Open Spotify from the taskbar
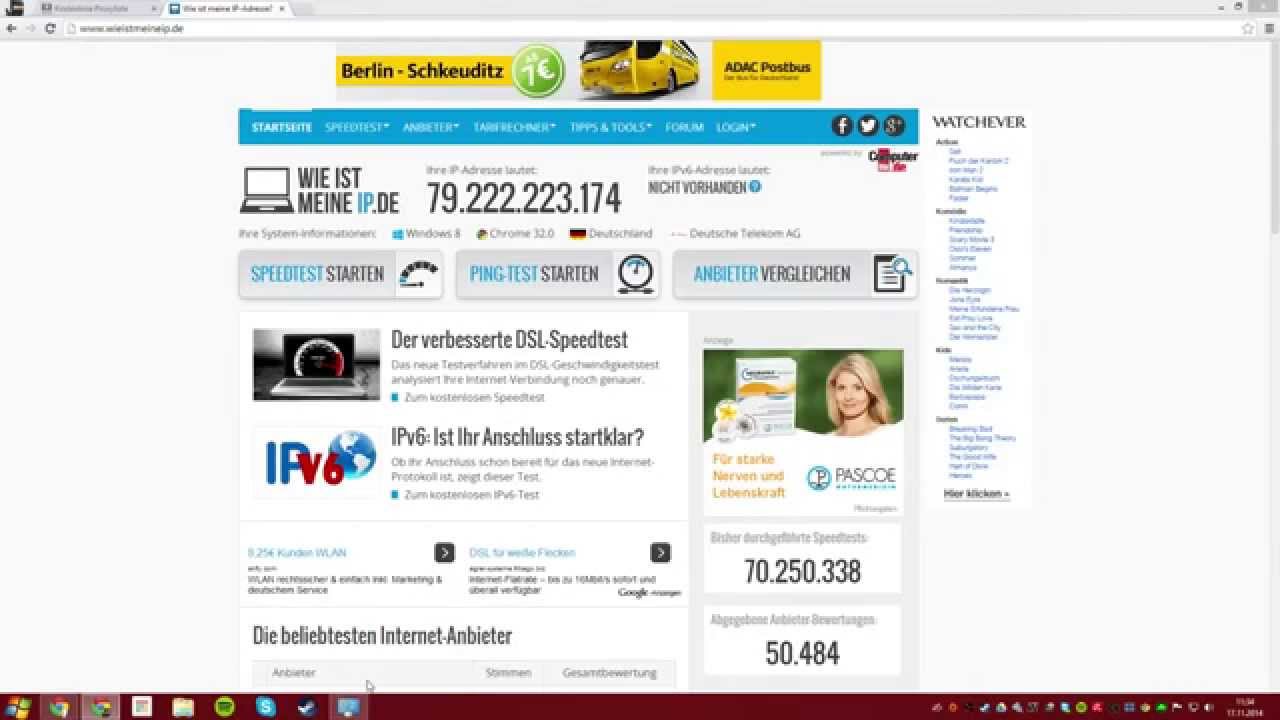Image resolution: width=1280 pixels, height=720 pixels. (x=224, y=707)
